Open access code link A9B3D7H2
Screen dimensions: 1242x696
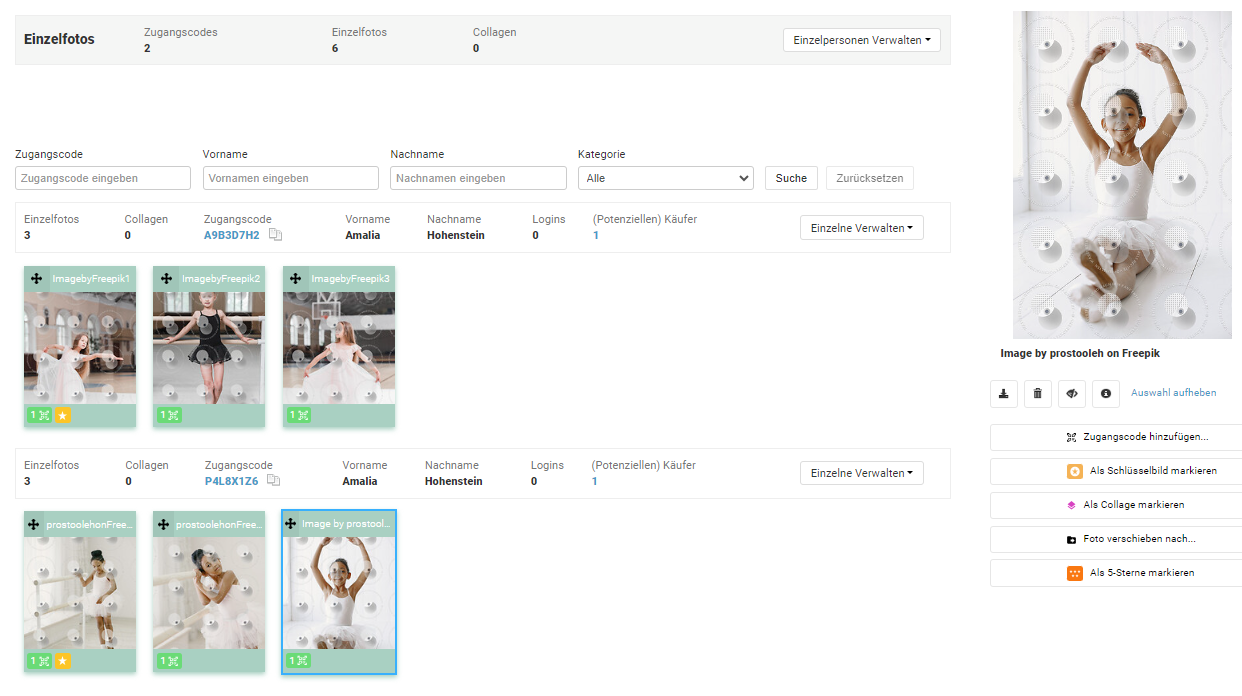point(232,235)
